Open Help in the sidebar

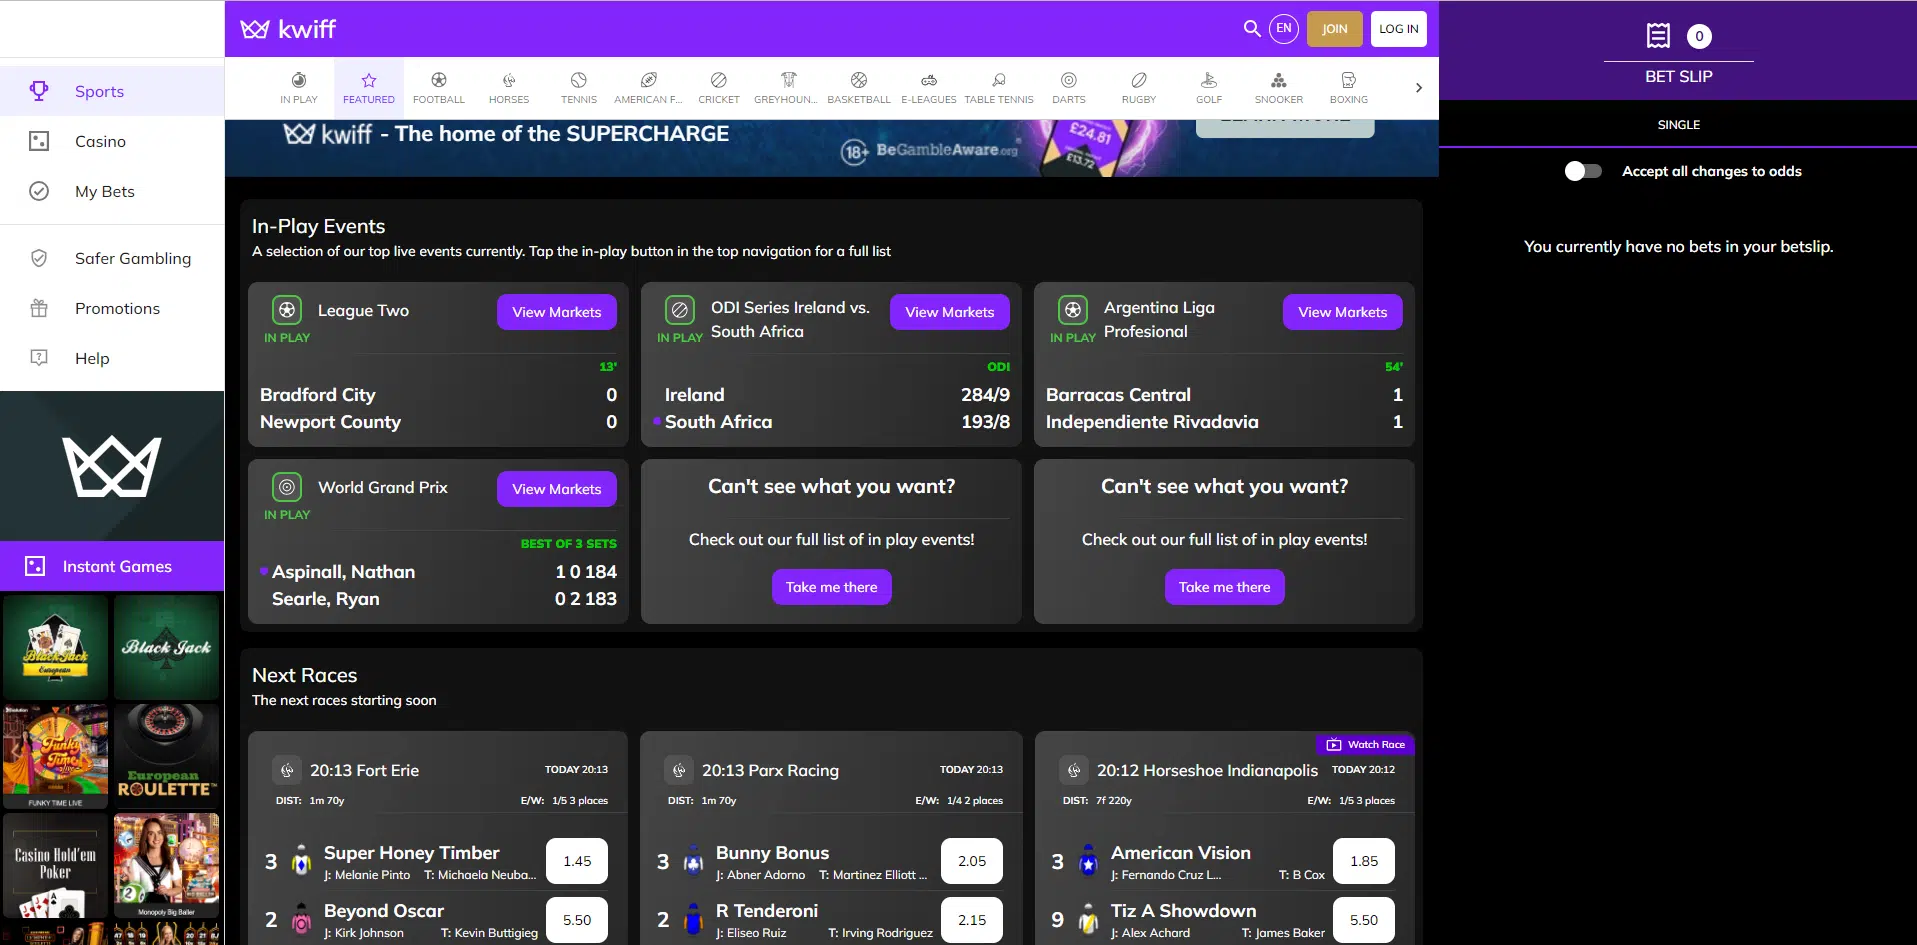click(x=112, y=358)
